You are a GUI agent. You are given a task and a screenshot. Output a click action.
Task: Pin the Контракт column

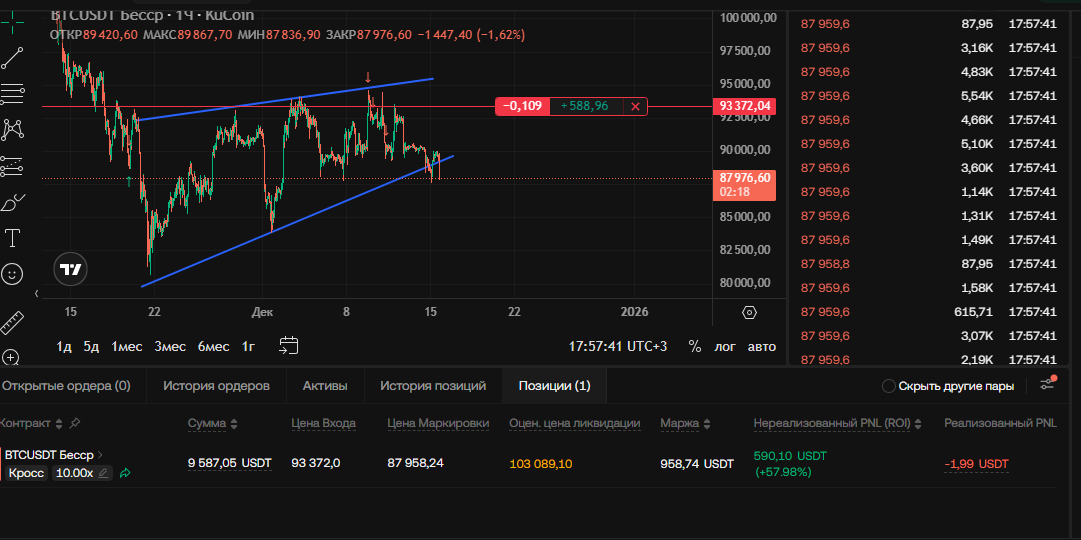(75, 422)
